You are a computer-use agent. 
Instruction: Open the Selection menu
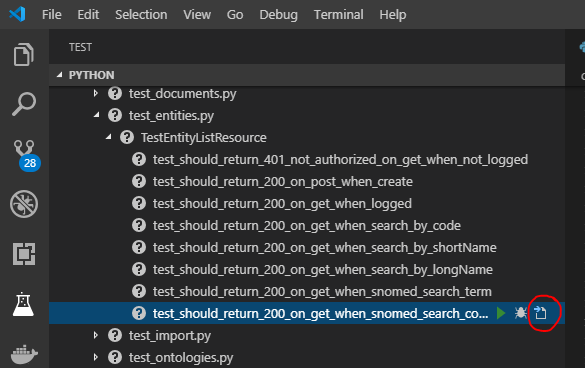[x=141, y=15]
